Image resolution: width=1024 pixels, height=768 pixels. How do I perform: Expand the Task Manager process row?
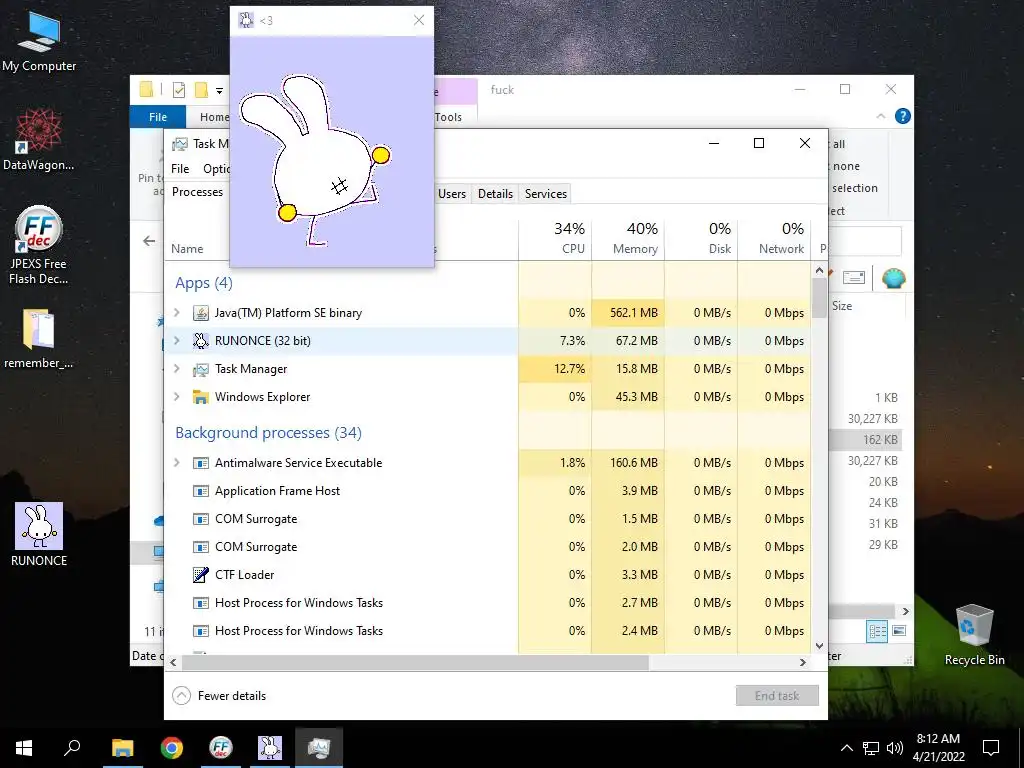tap(176, 369)
